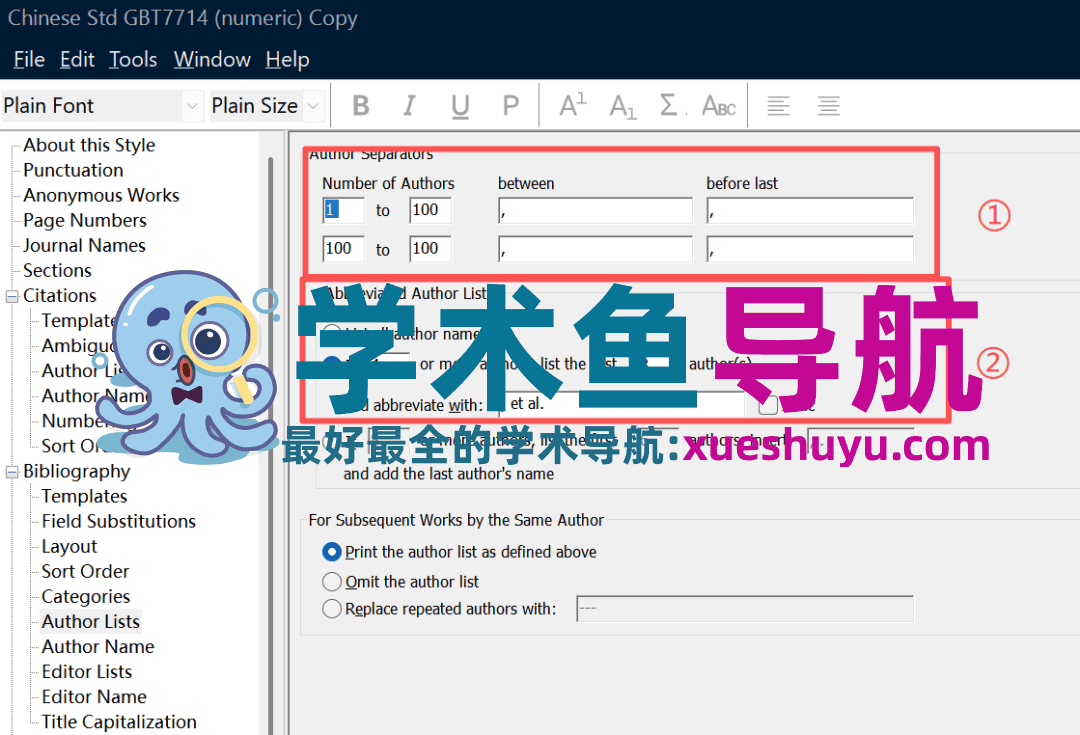The image size is (1080, 735).
Task: Select the symbol font icon
Action: pos(671,104)
